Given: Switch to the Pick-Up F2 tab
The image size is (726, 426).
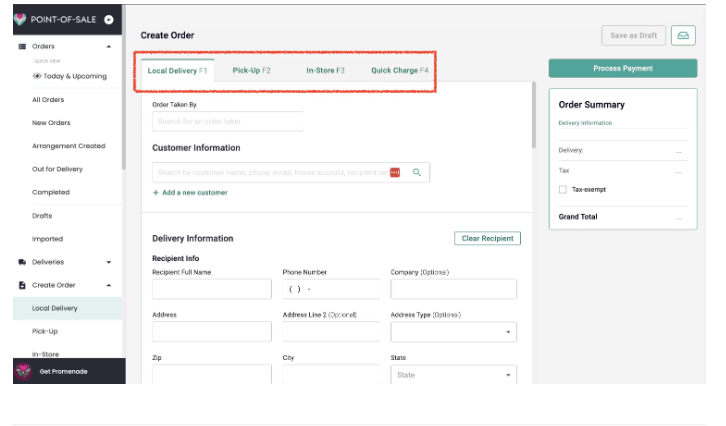Looking at the screenshot, I should [x=251, y=70].
